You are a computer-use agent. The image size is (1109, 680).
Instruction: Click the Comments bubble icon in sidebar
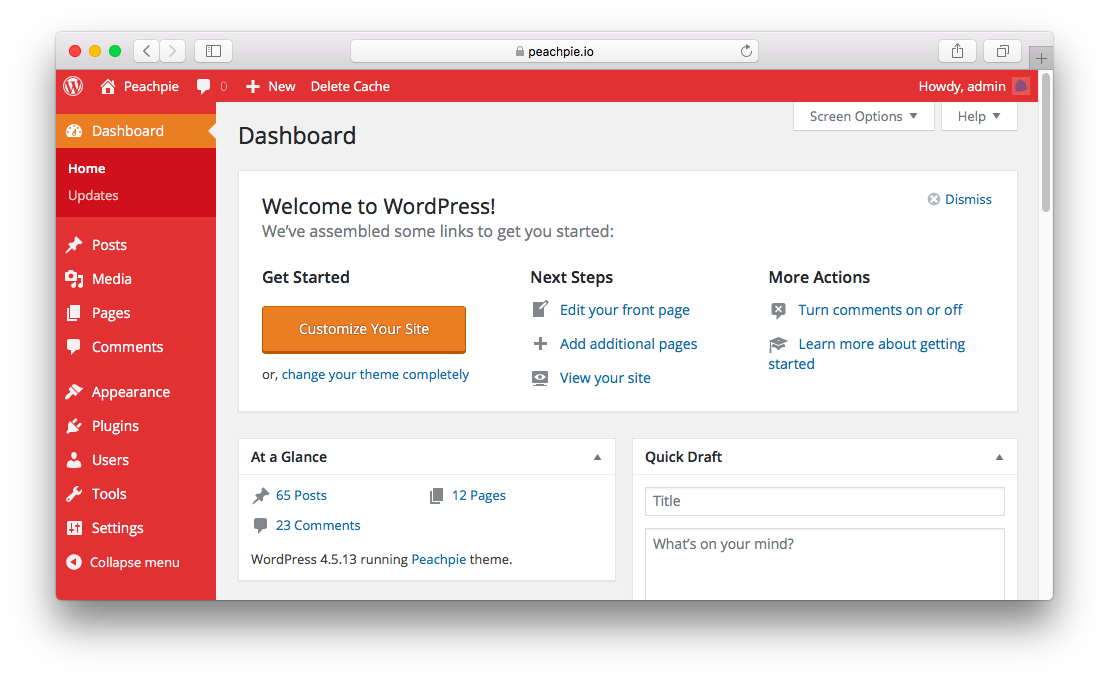click(74, 347)
